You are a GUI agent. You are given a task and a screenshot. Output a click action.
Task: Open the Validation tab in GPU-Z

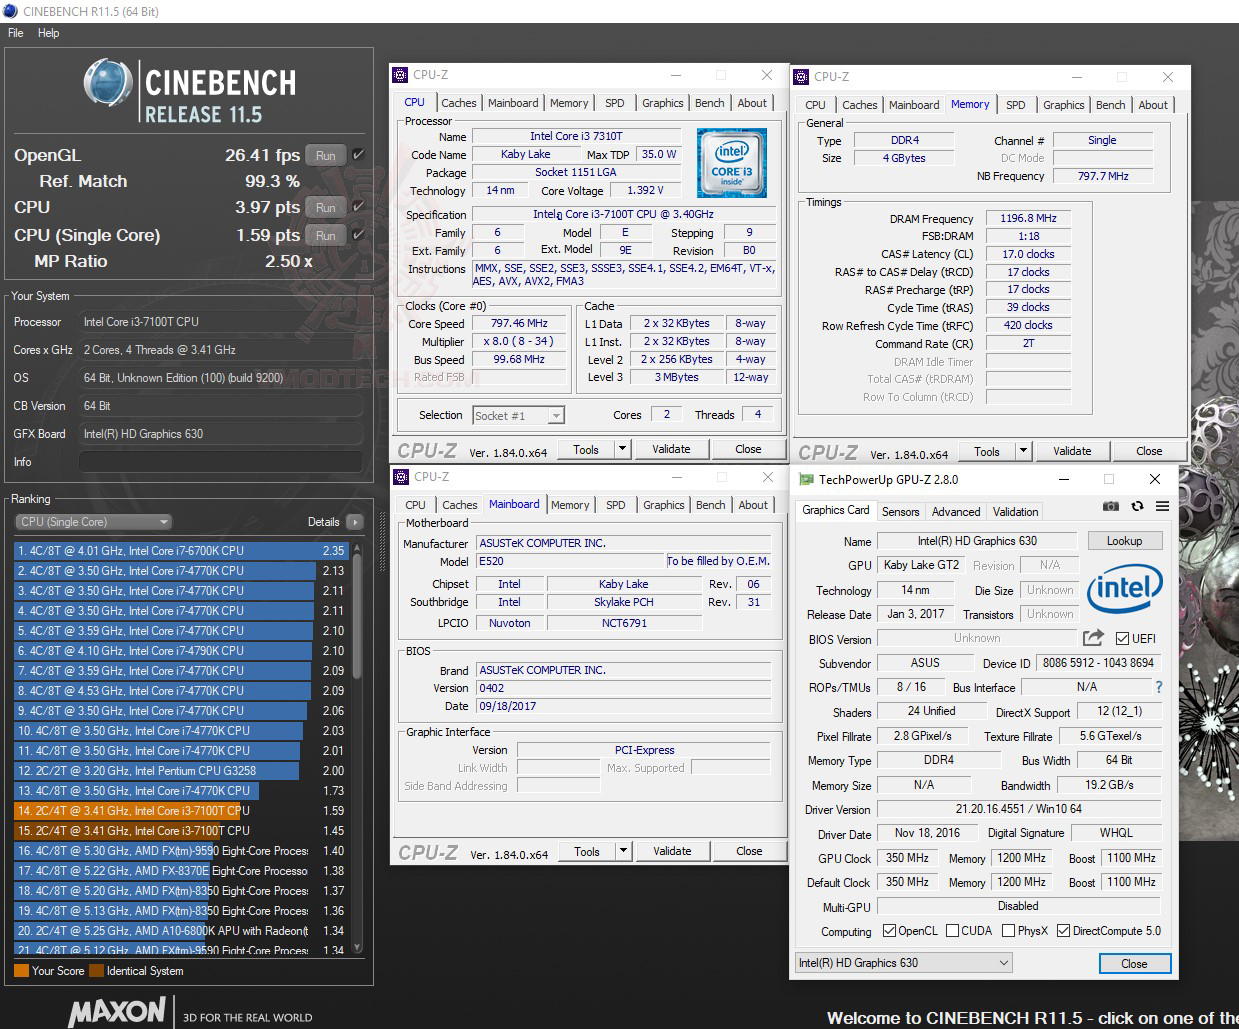click(x=1015, y=511)
